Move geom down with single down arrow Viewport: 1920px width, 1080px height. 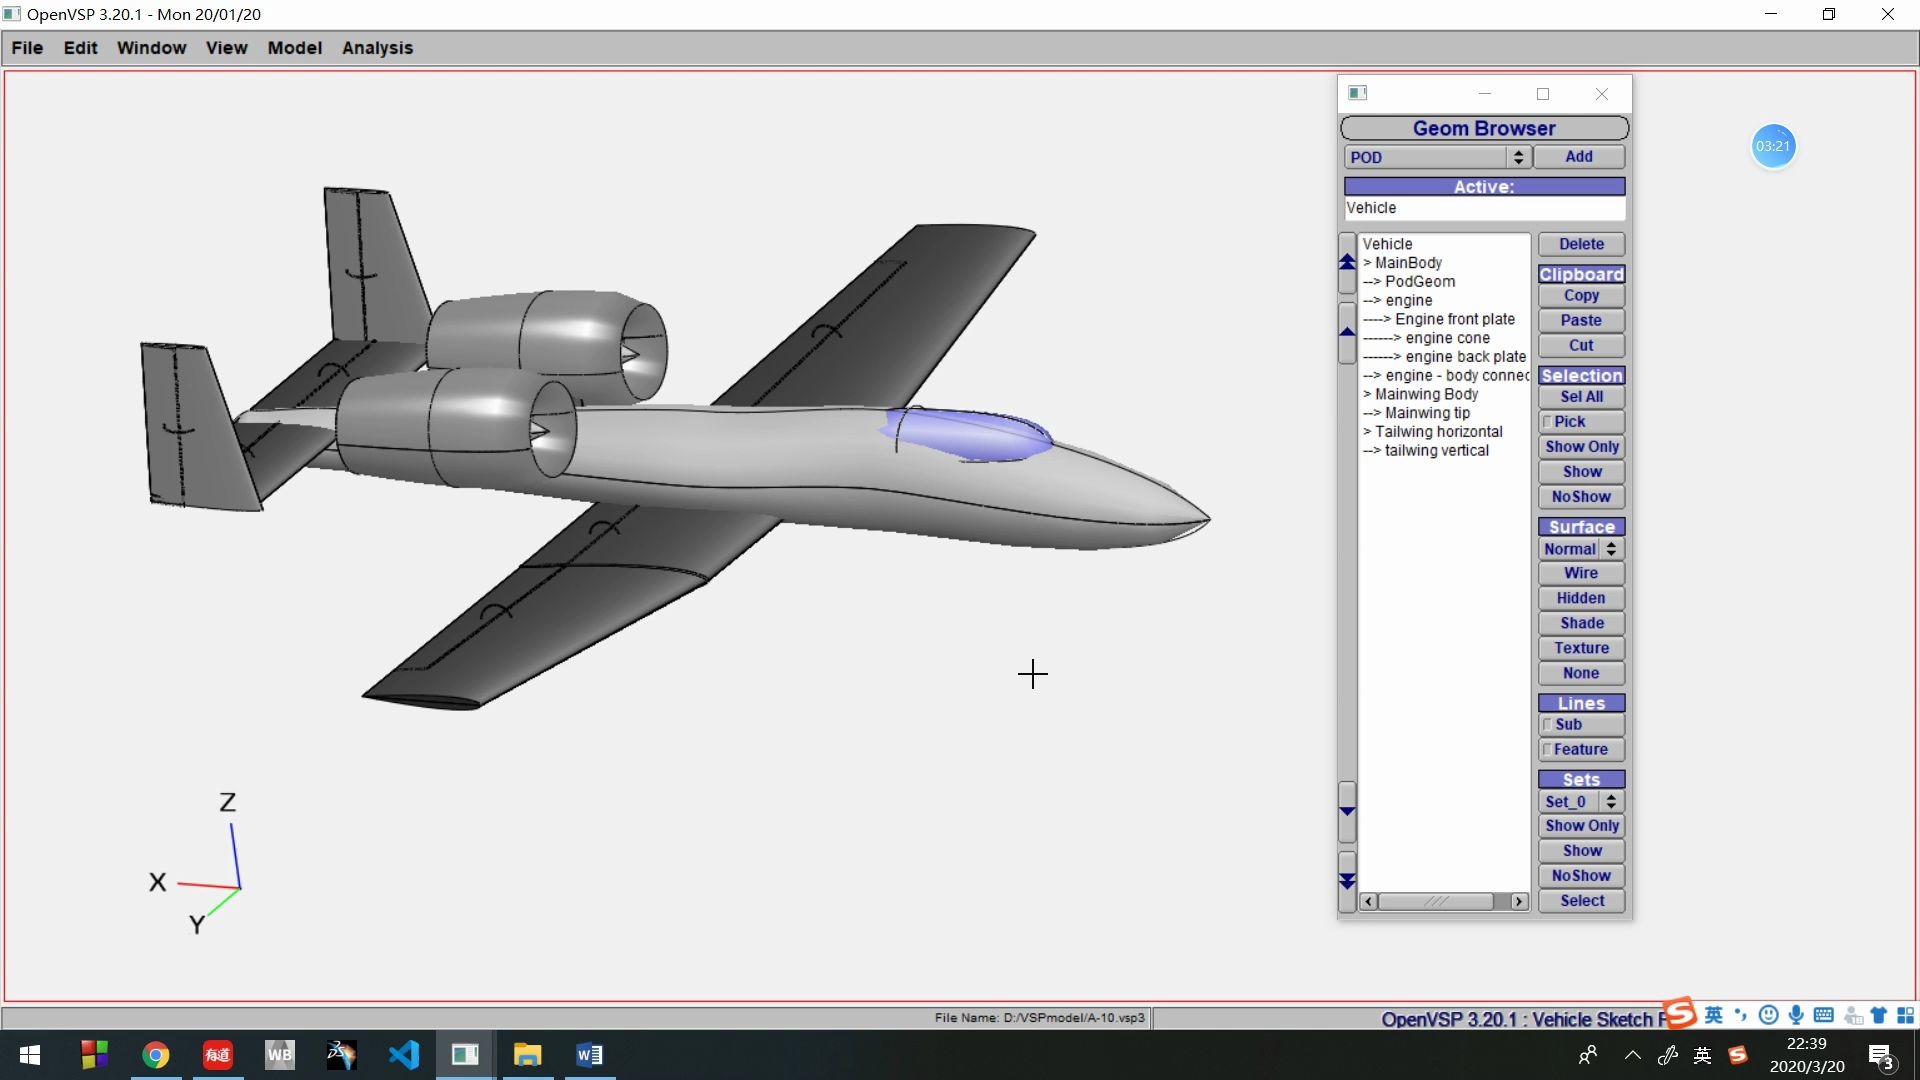point(1347,811)
